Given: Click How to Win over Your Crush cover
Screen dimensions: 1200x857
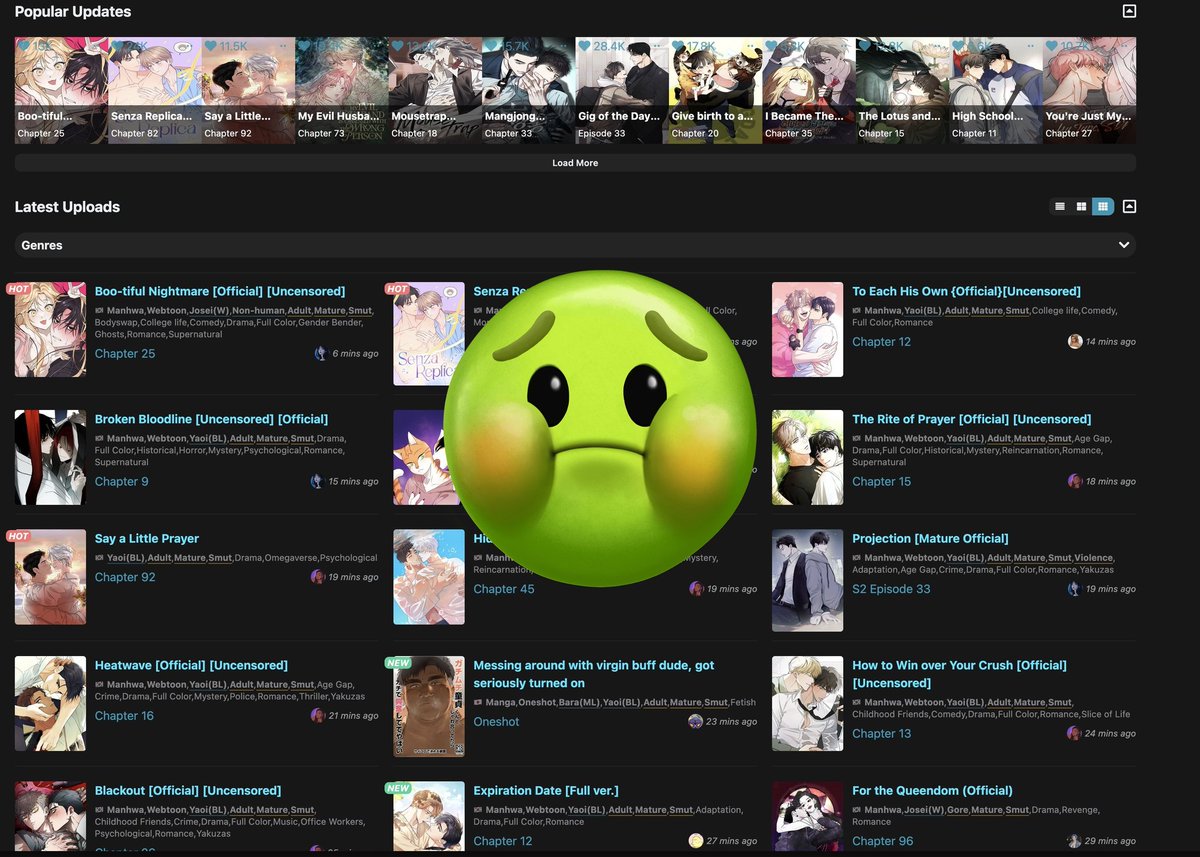Looking at the screenshot, I should [x=807, y=703].
